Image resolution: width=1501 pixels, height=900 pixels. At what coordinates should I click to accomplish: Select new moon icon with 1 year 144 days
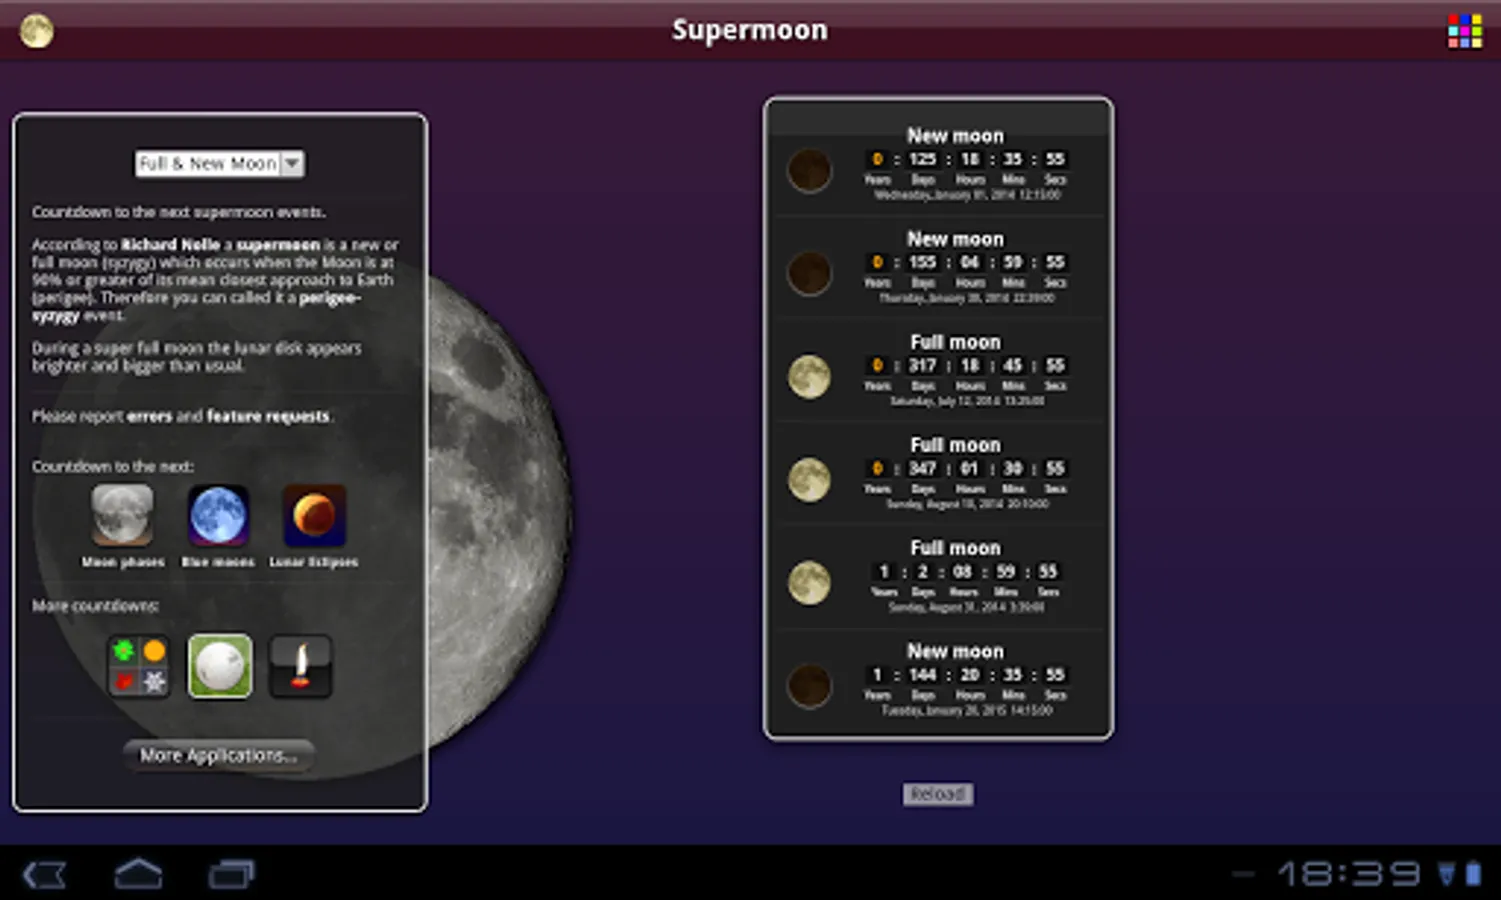point(809,686)
